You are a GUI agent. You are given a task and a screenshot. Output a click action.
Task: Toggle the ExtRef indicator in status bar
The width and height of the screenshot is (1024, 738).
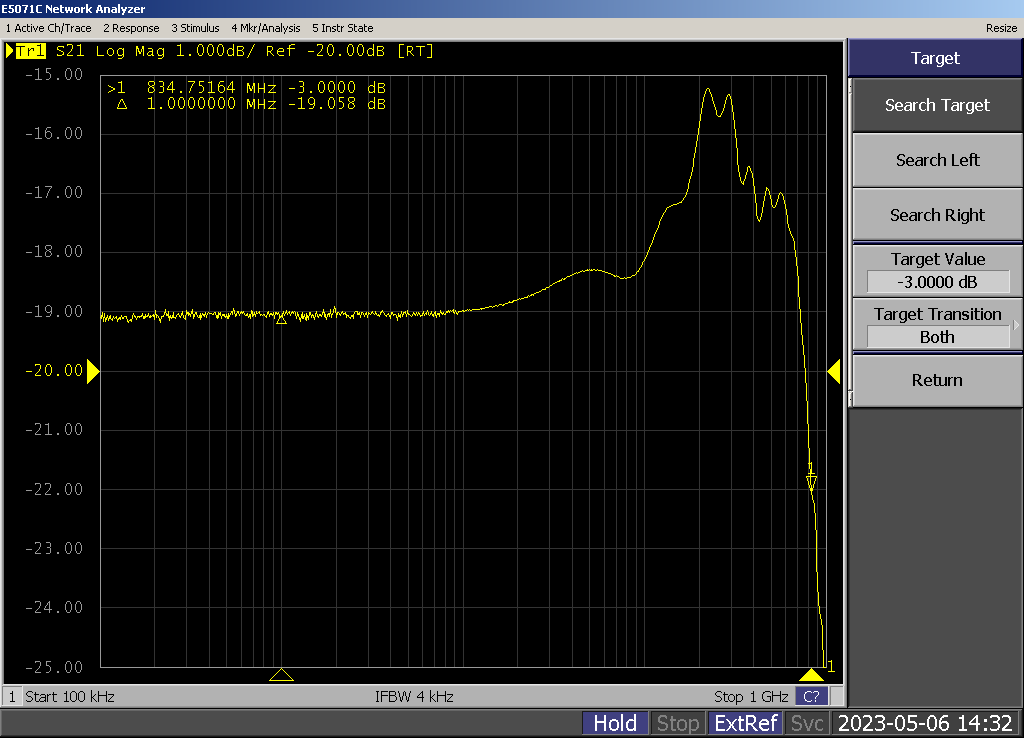pyautogui.click(x=744, y=723)
